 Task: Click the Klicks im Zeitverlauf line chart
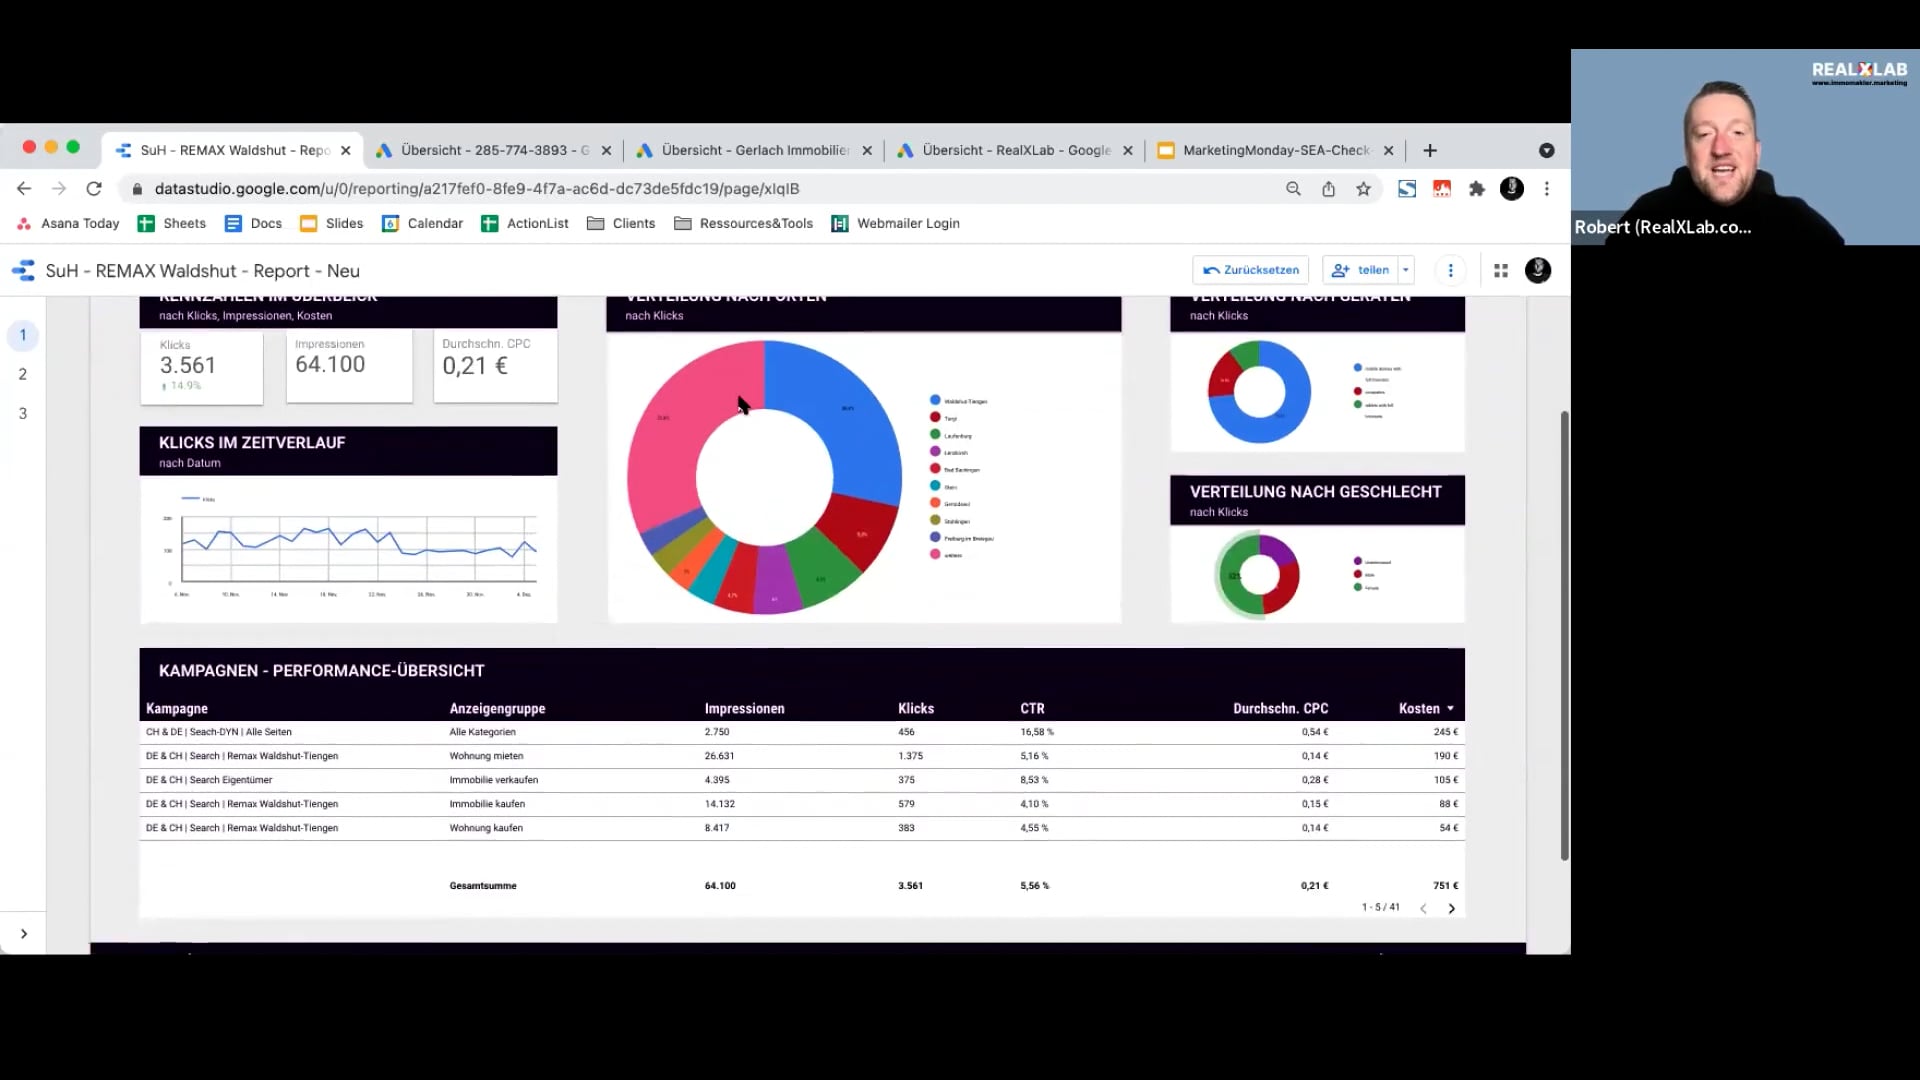(349, 549)
